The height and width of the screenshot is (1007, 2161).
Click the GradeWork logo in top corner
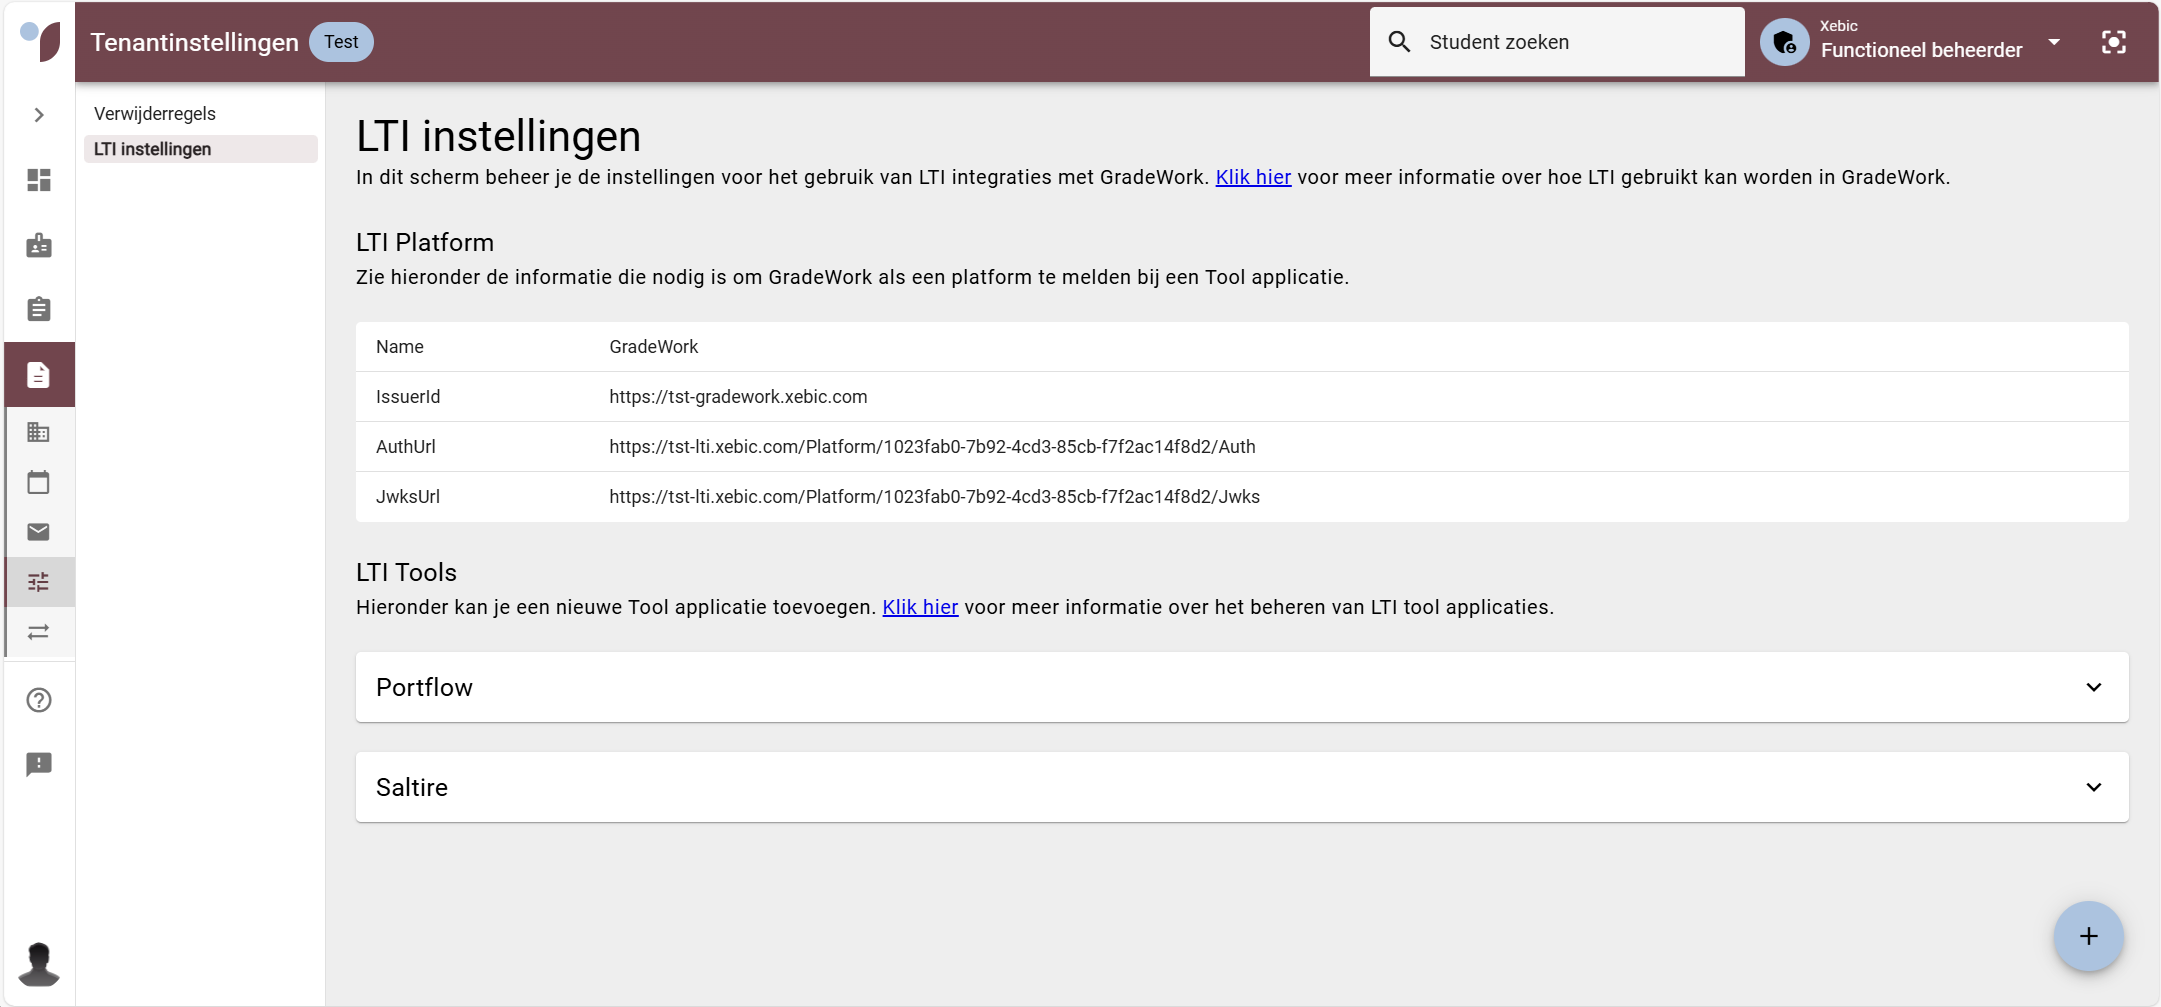[40, 41]
